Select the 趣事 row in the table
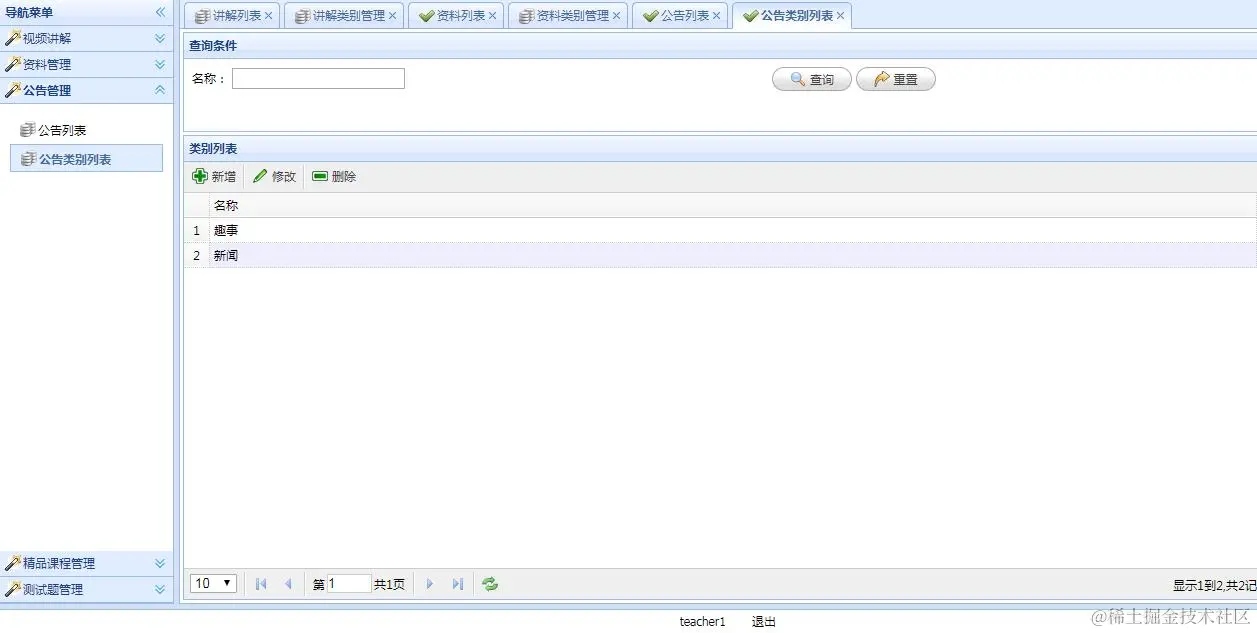This screenshot has height=633, width=1257. pyautogui.click(x=720, y=230)
